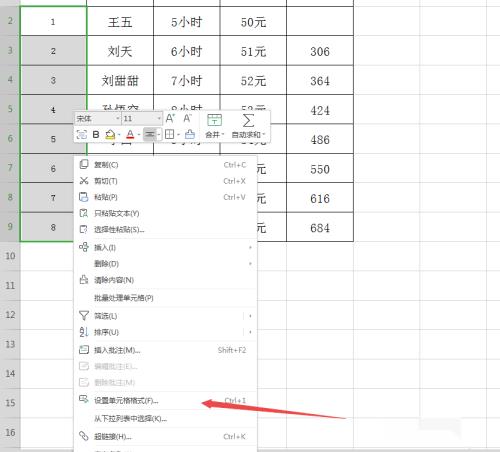Select the cell with value 550

coord(320,168)
